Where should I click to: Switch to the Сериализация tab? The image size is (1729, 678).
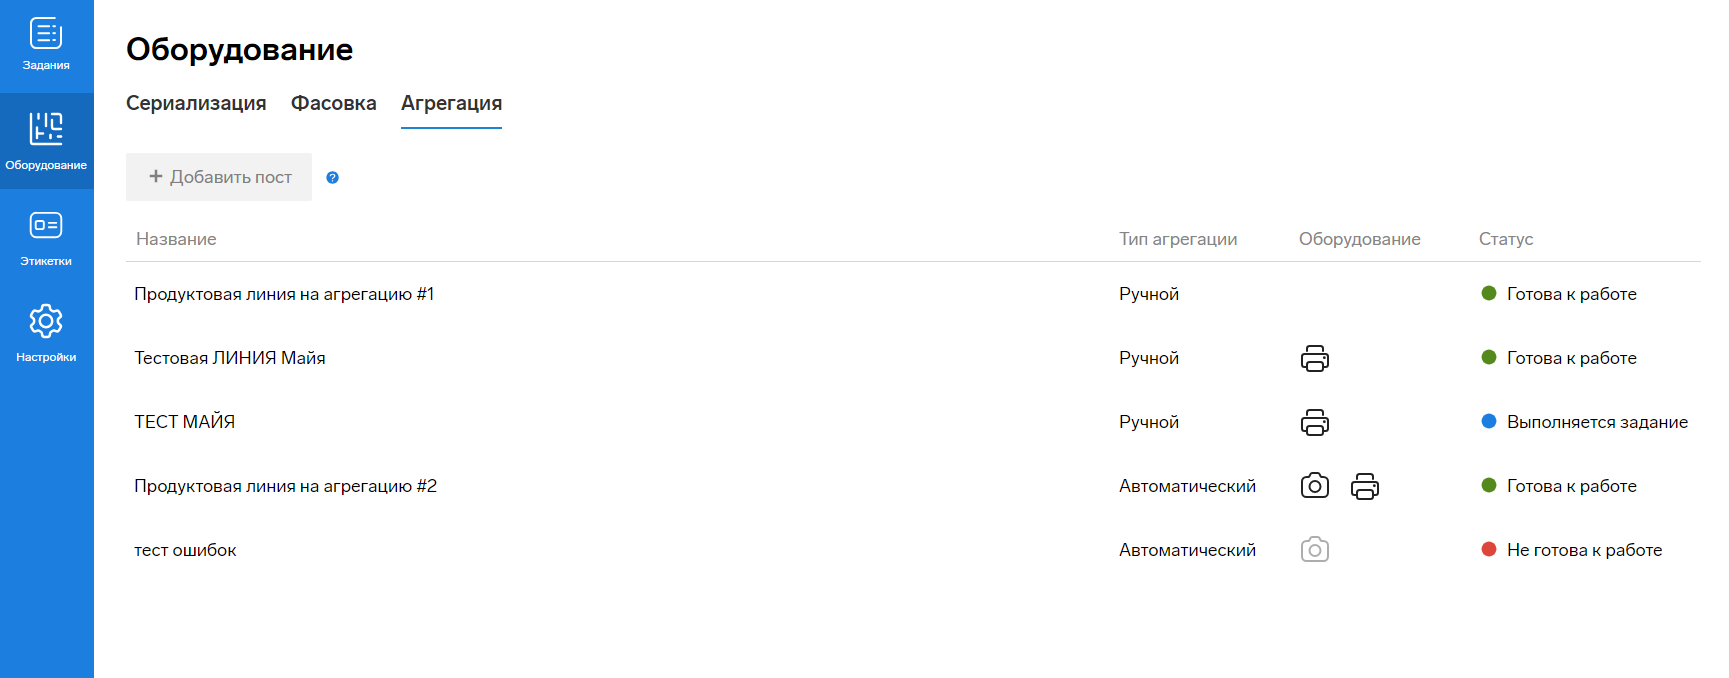[196, 103]
